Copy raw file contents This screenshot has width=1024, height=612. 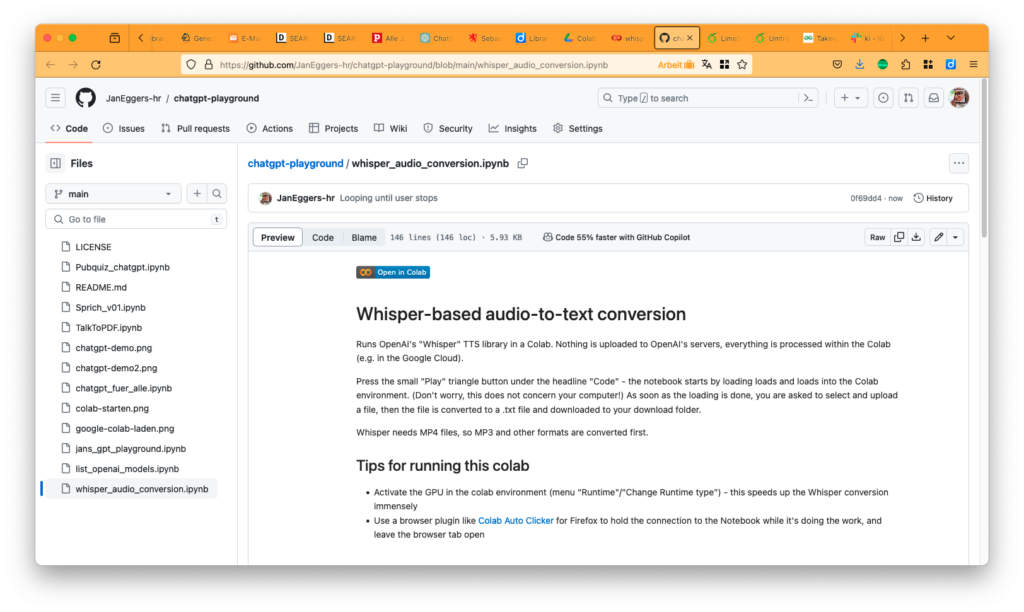pyautogui.click(x=899, y=237)
